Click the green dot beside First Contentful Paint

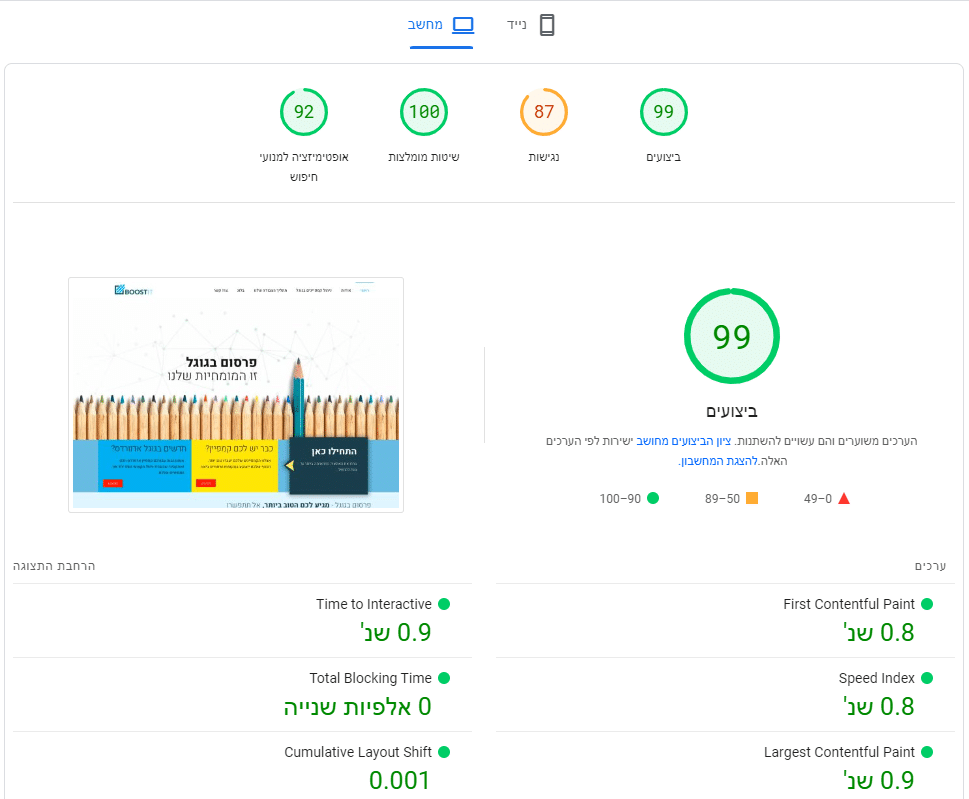[x=927, y=604]
